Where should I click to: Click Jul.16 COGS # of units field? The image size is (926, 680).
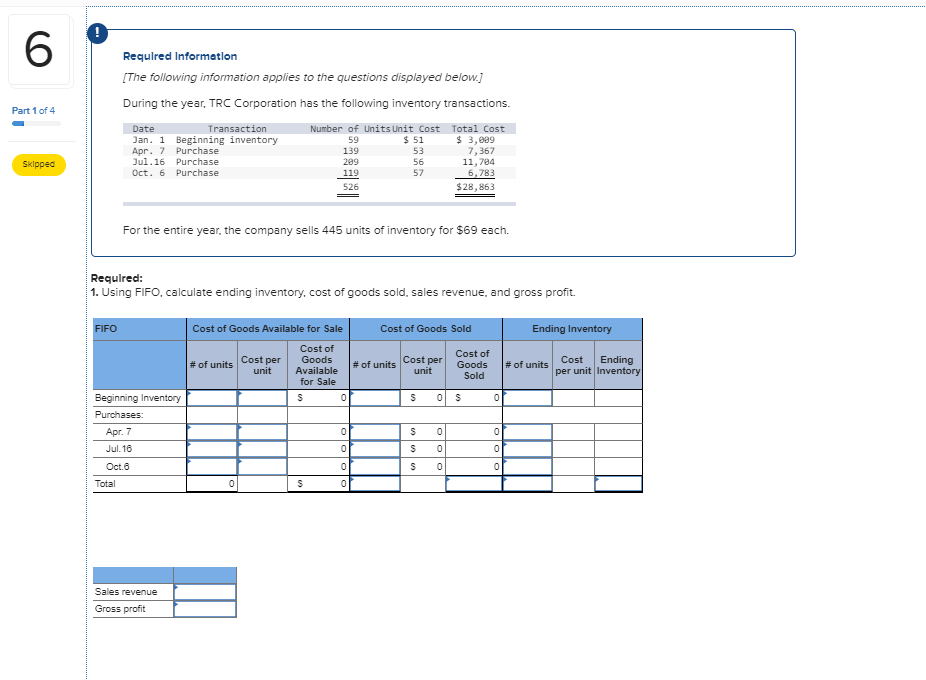click(x=375, y=449)
